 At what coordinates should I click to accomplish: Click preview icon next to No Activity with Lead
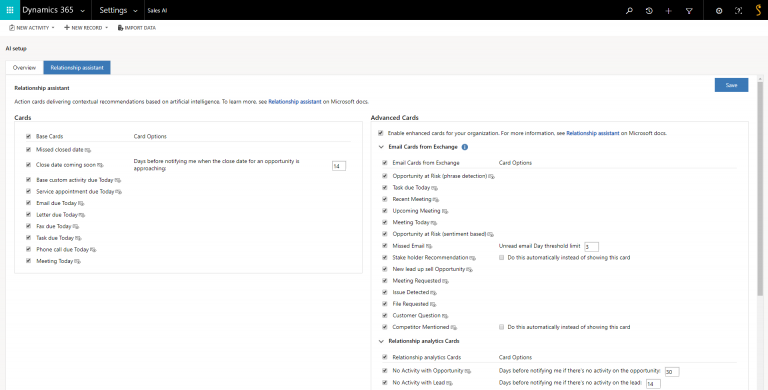click(449, 383)
